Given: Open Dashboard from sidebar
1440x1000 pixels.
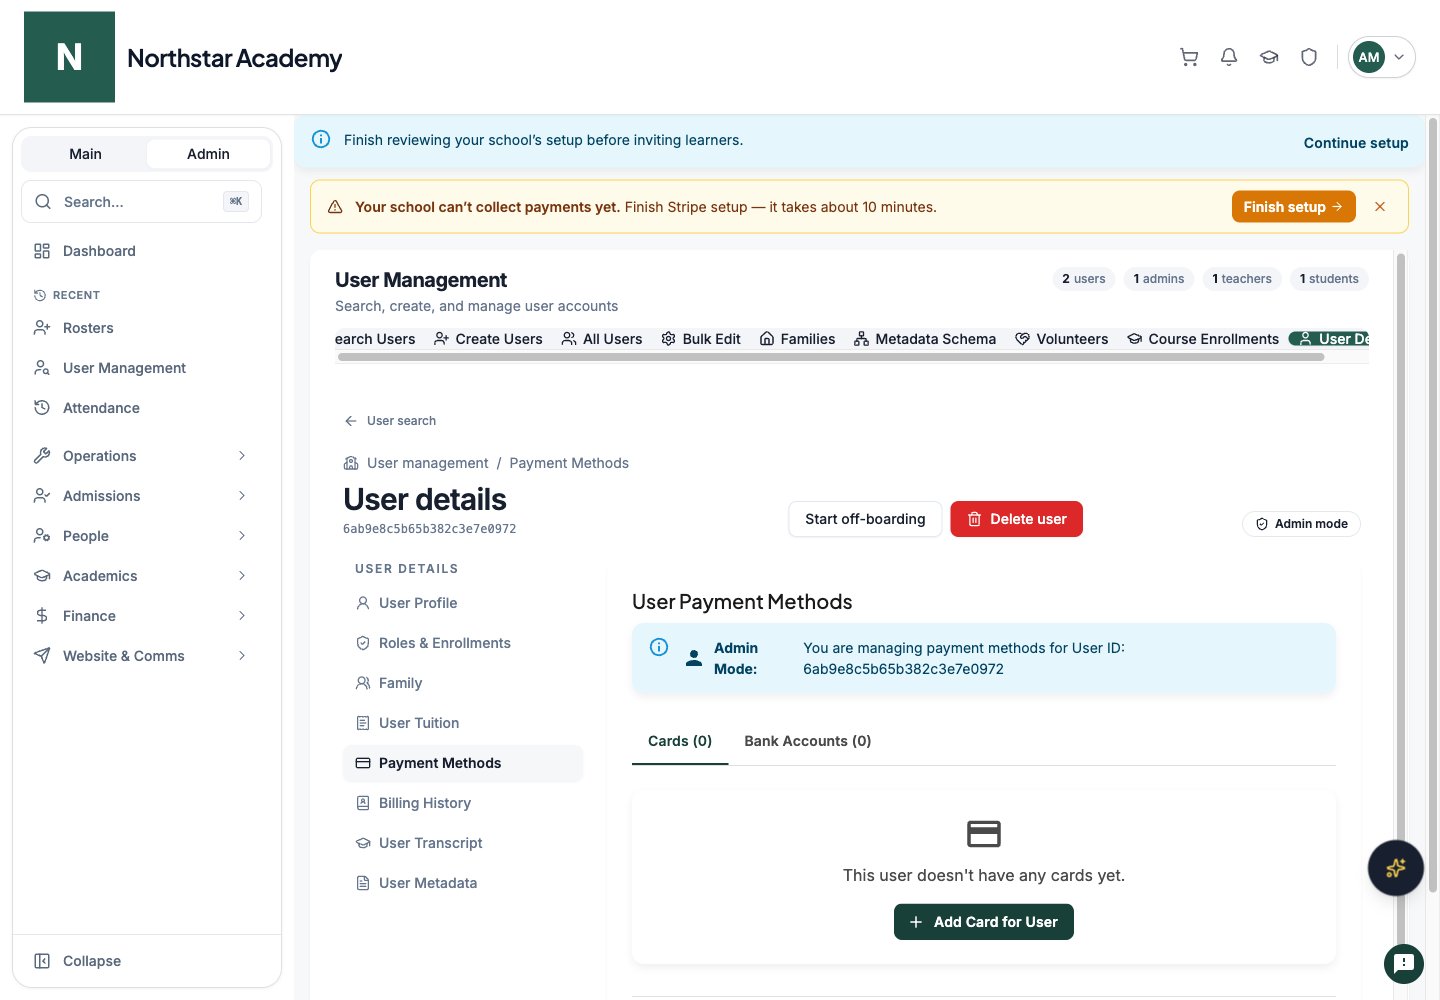Looking at the screenshot, I should (x=141, y=251).
